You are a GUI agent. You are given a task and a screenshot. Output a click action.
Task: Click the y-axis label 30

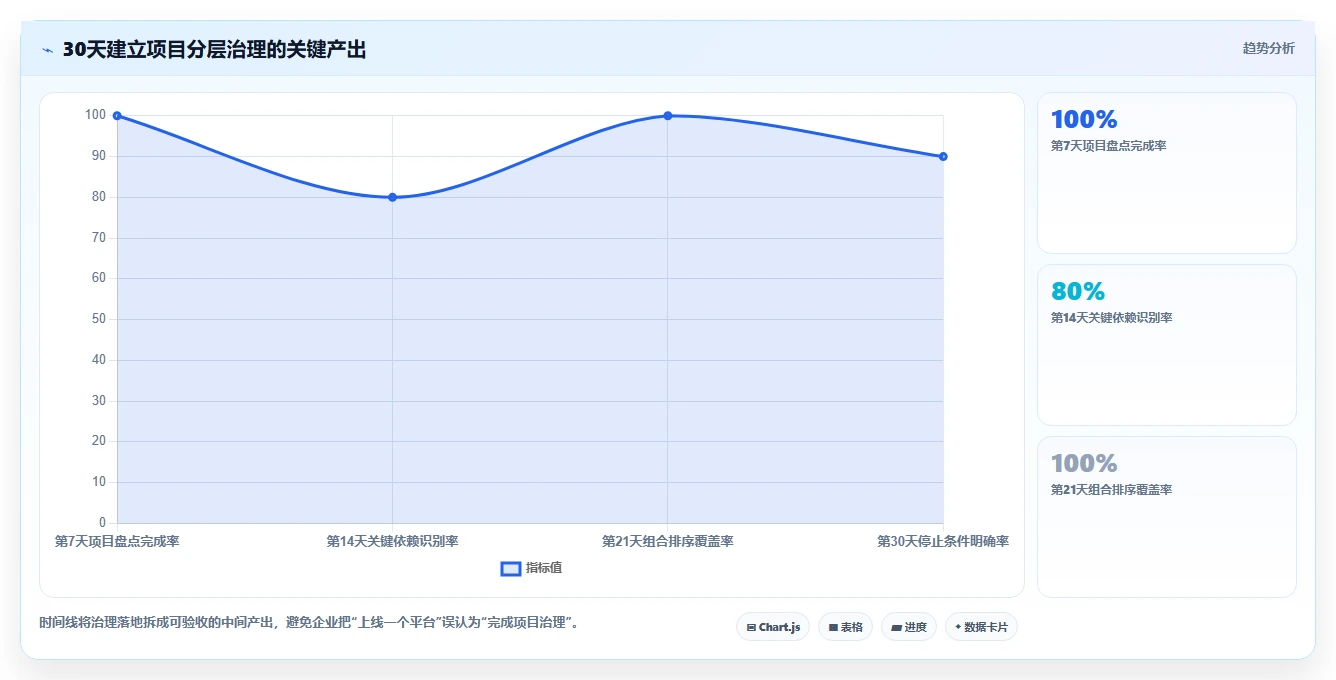pos(98,401)
